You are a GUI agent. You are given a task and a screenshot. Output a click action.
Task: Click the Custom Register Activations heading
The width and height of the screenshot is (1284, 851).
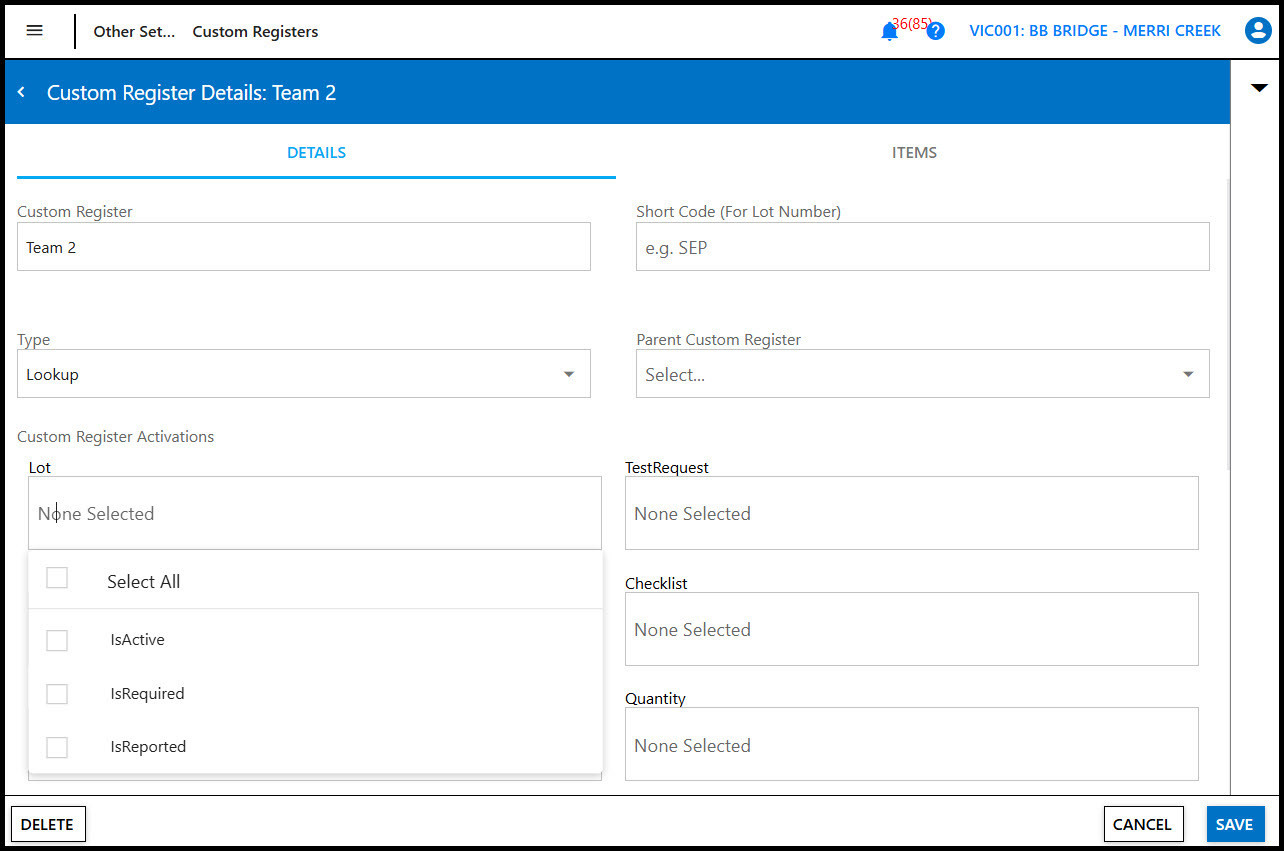[x=116, y=437]
